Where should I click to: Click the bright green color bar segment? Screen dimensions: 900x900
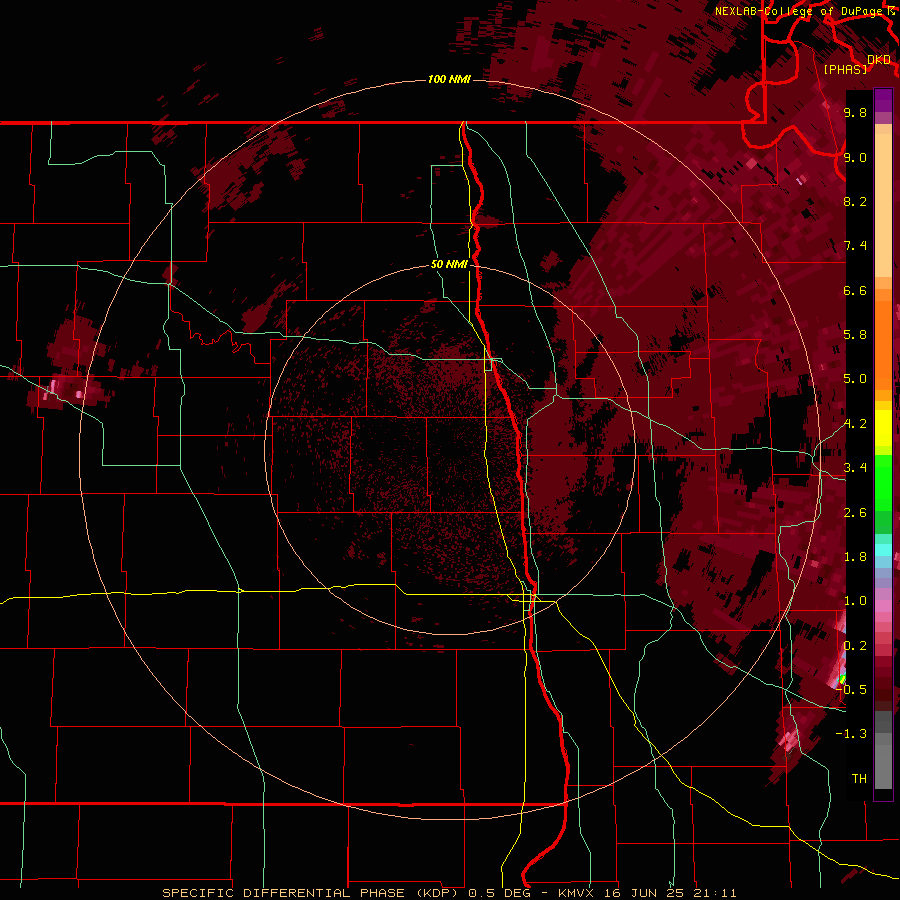tap(883, 483)
